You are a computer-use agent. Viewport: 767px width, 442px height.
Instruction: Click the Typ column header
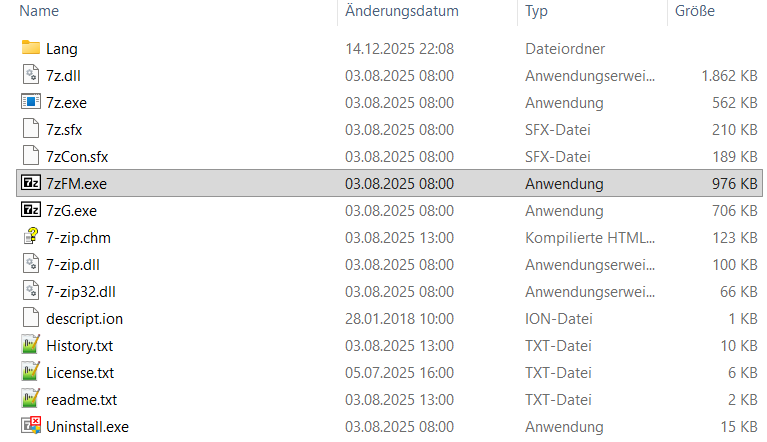click(536, 11)
